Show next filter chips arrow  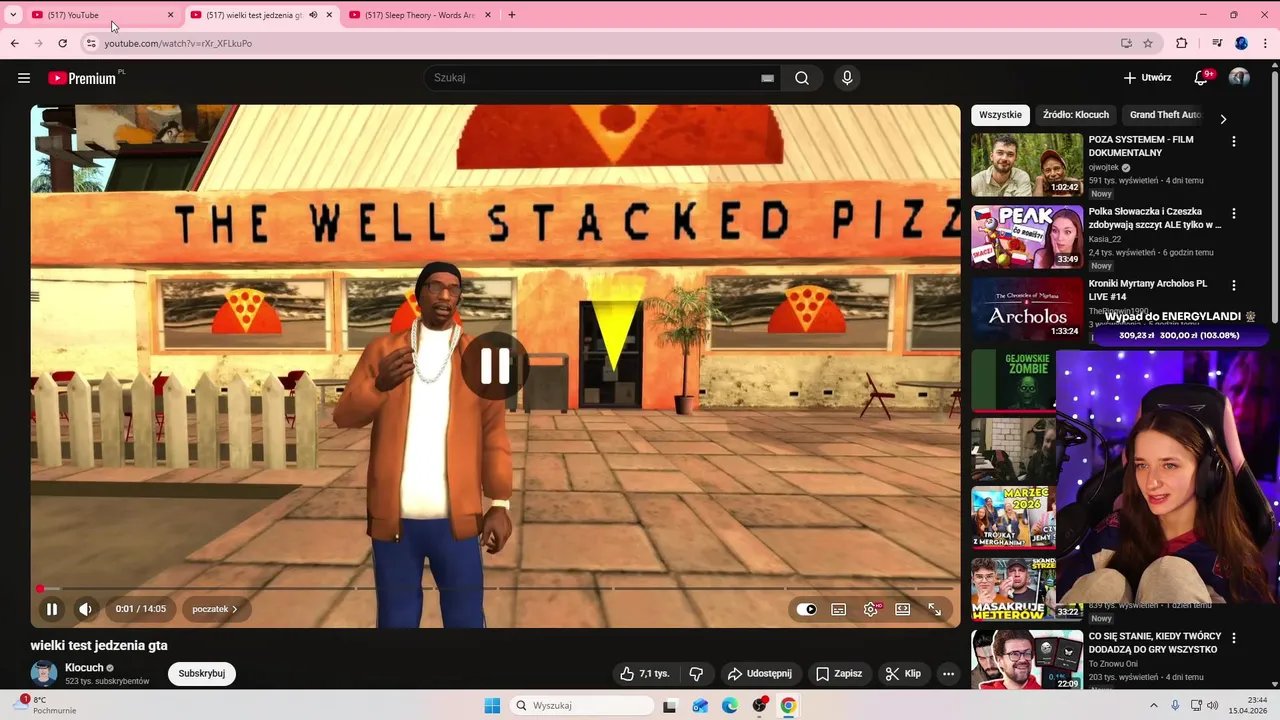pyautogui.click(x=1222, y=119)
